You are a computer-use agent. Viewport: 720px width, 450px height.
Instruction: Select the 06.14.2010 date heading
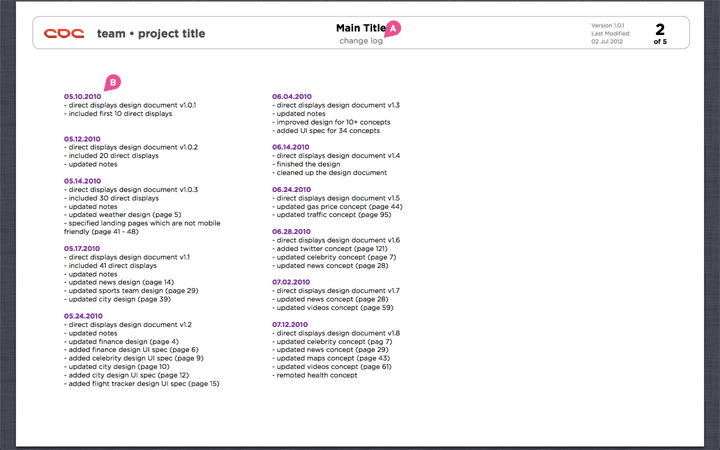(x=292, y=147)
